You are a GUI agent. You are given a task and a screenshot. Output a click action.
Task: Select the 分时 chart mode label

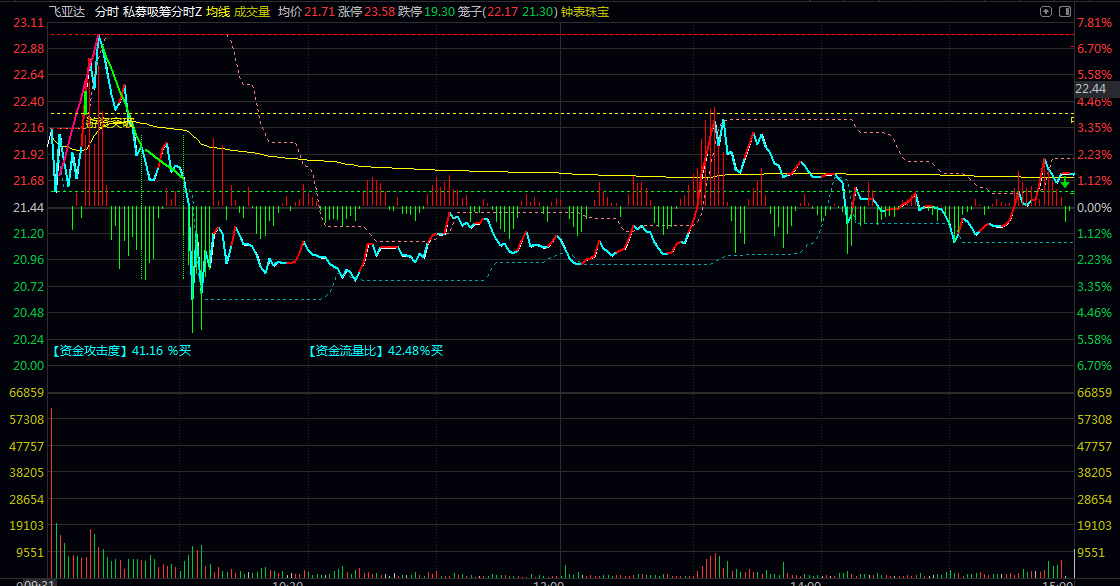click(x=106, y=11)
